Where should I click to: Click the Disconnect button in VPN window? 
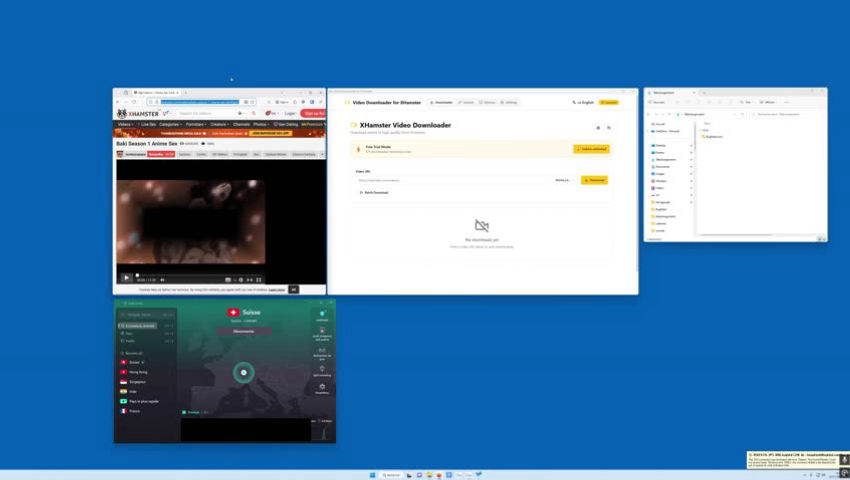click(x=243, y=331)
